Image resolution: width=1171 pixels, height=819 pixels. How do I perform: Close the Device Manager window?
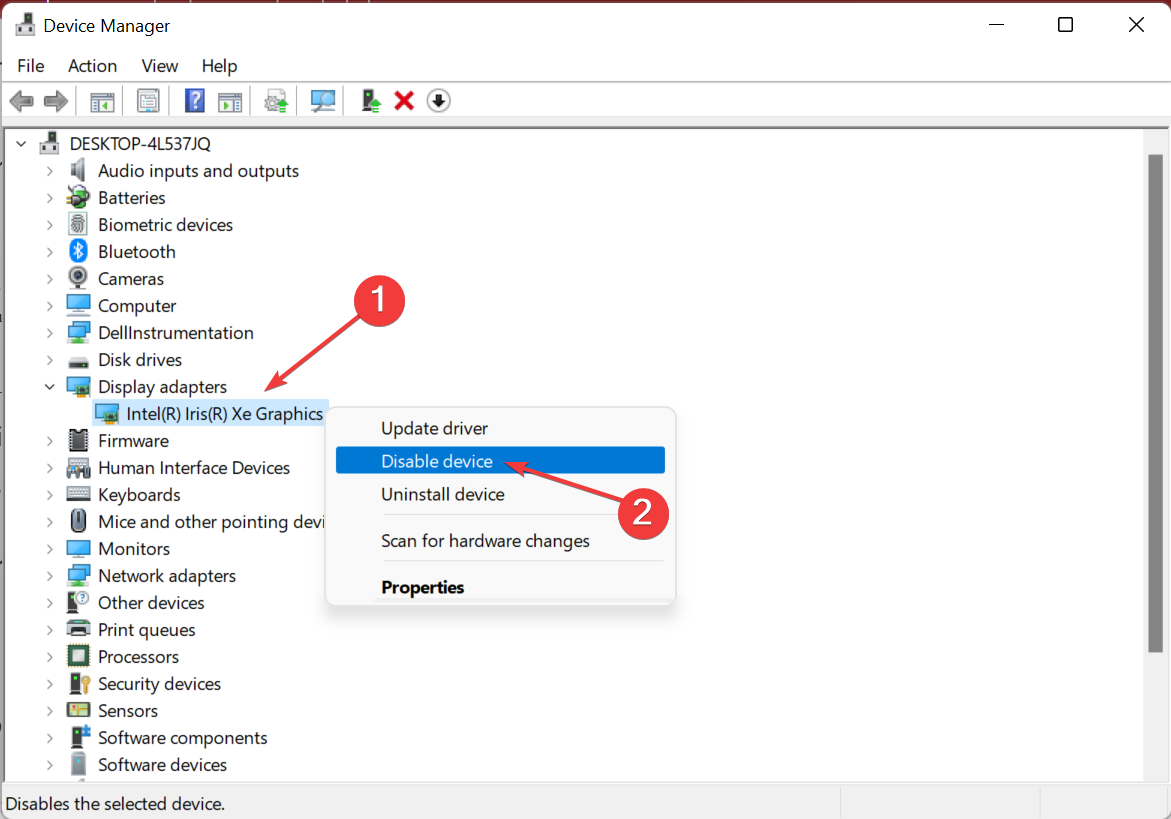coord(1136,25)
